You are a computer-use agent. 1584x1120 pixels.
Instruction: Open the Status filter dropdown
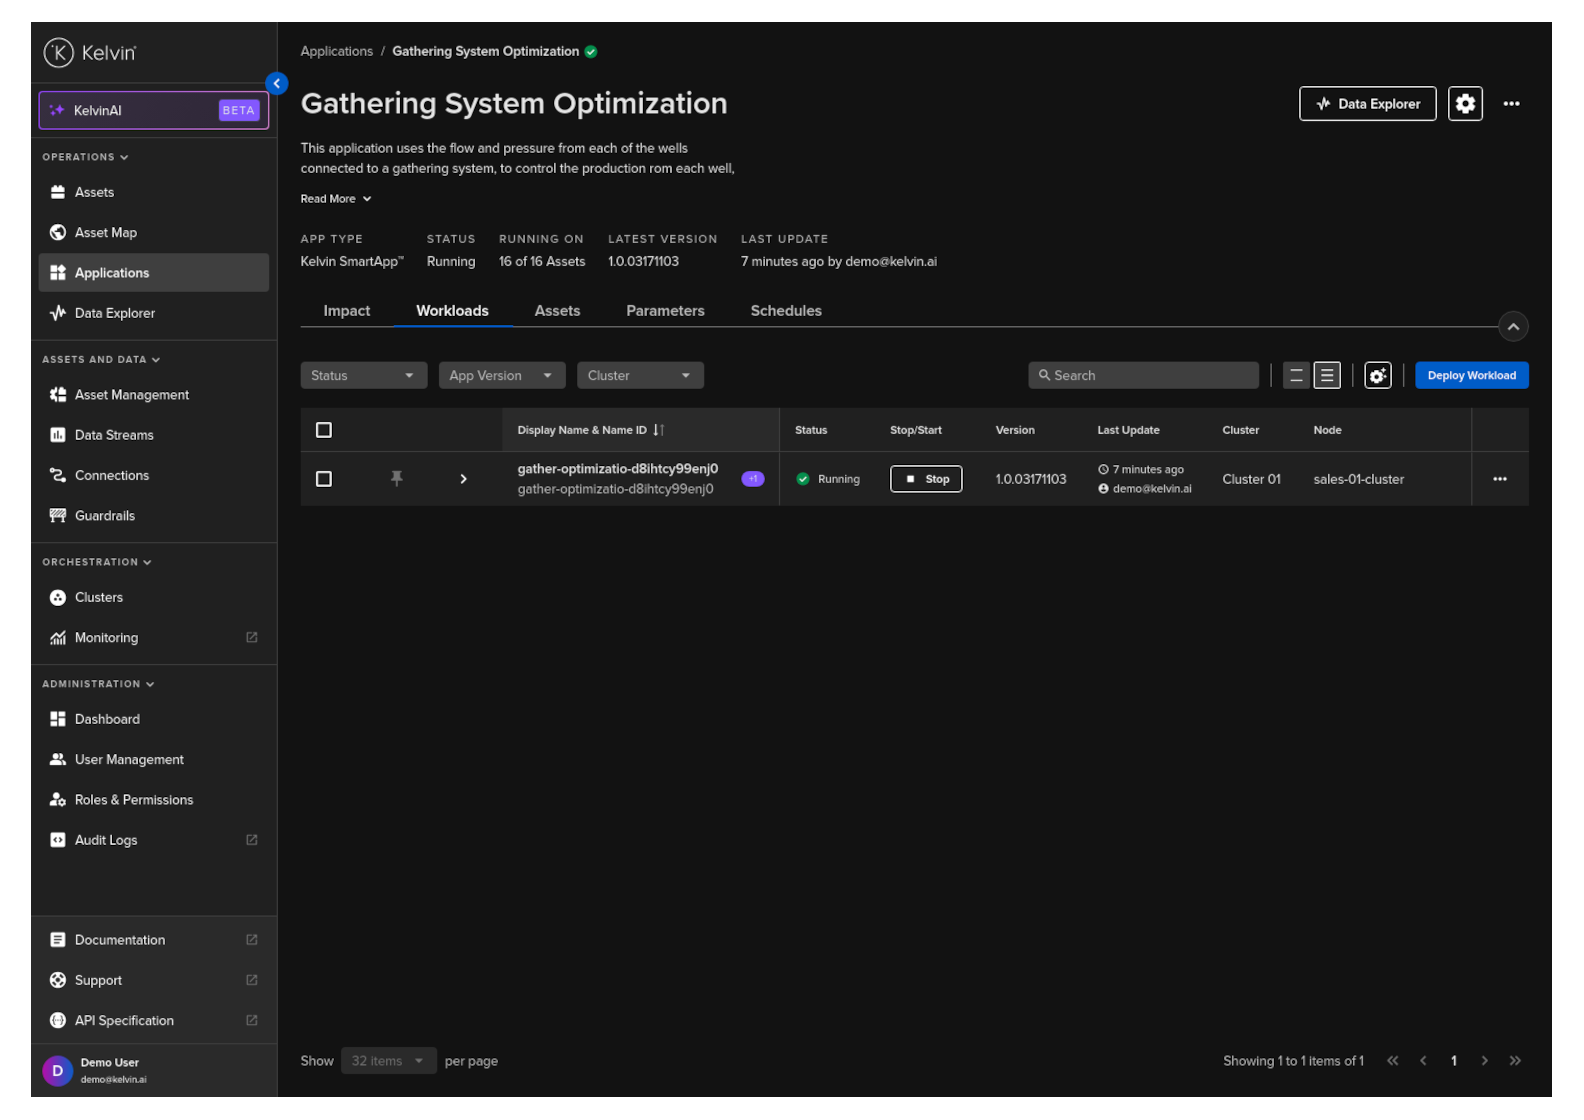363,376
